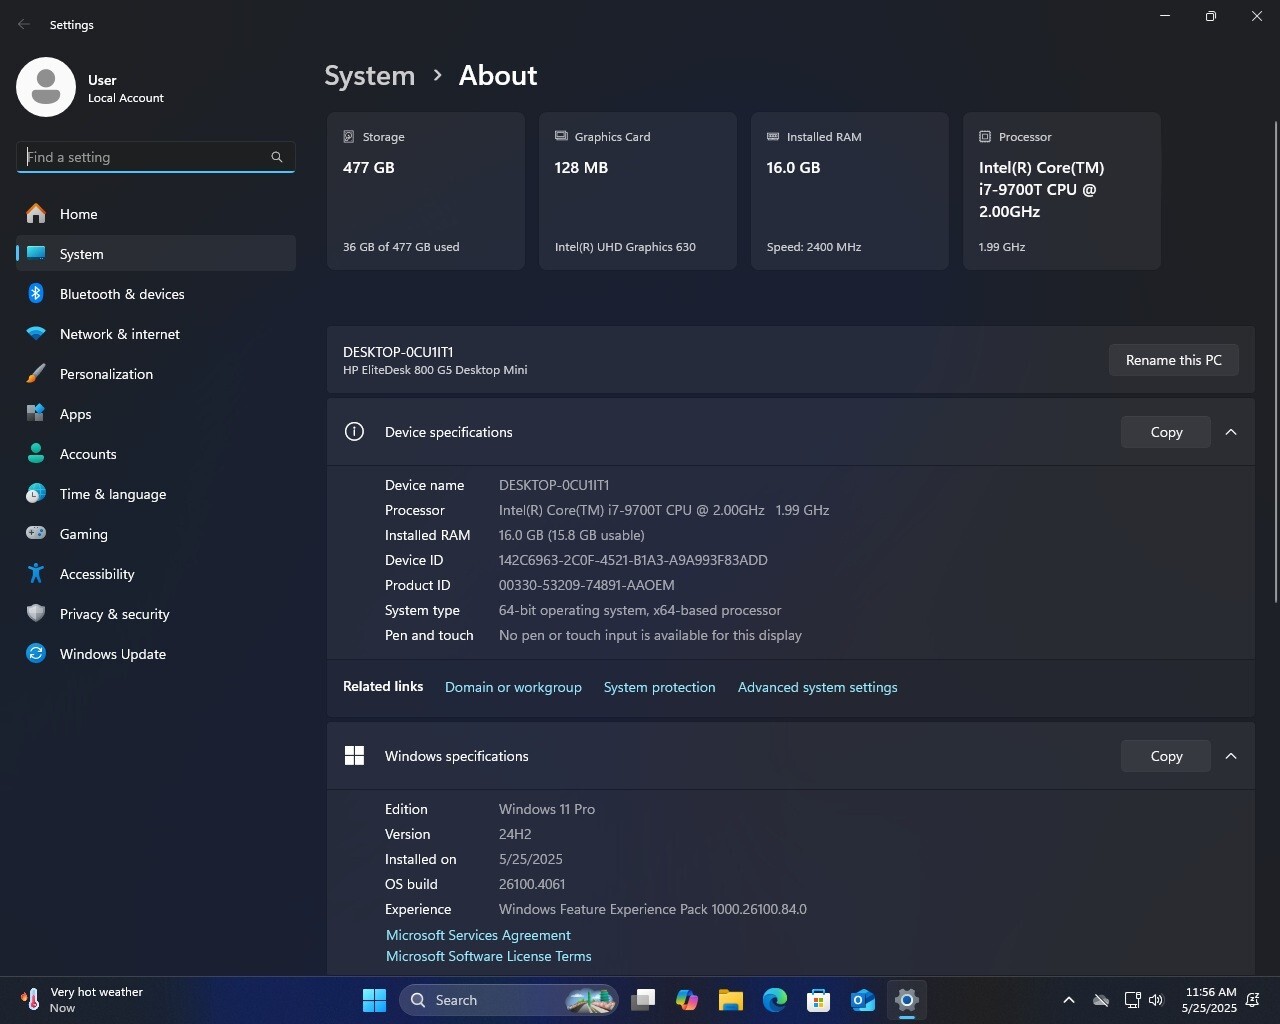
Task: Click the settings page vertical scrollbar
Action: (x=1275, y=360)
